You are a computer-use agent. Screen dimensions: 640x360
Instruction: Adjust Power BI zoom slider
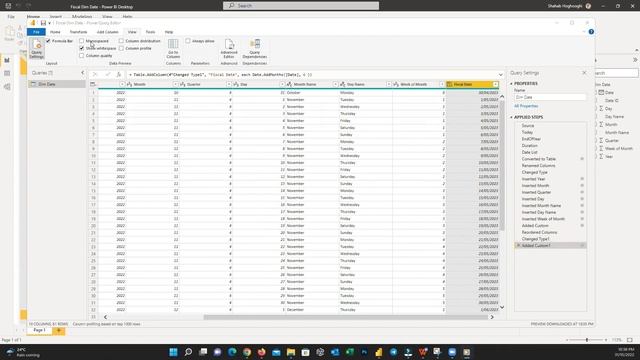pyautogui.click(x=587, y=340)
